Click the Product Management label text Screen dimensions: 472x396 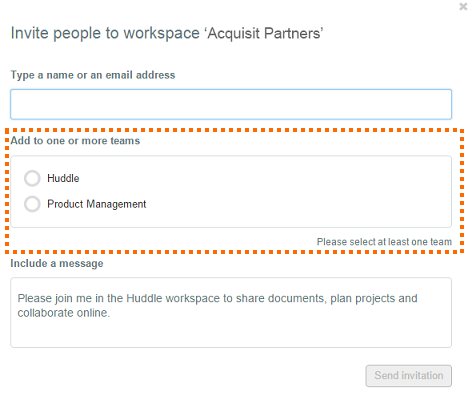pyautogui.click(x=97, y=204)
